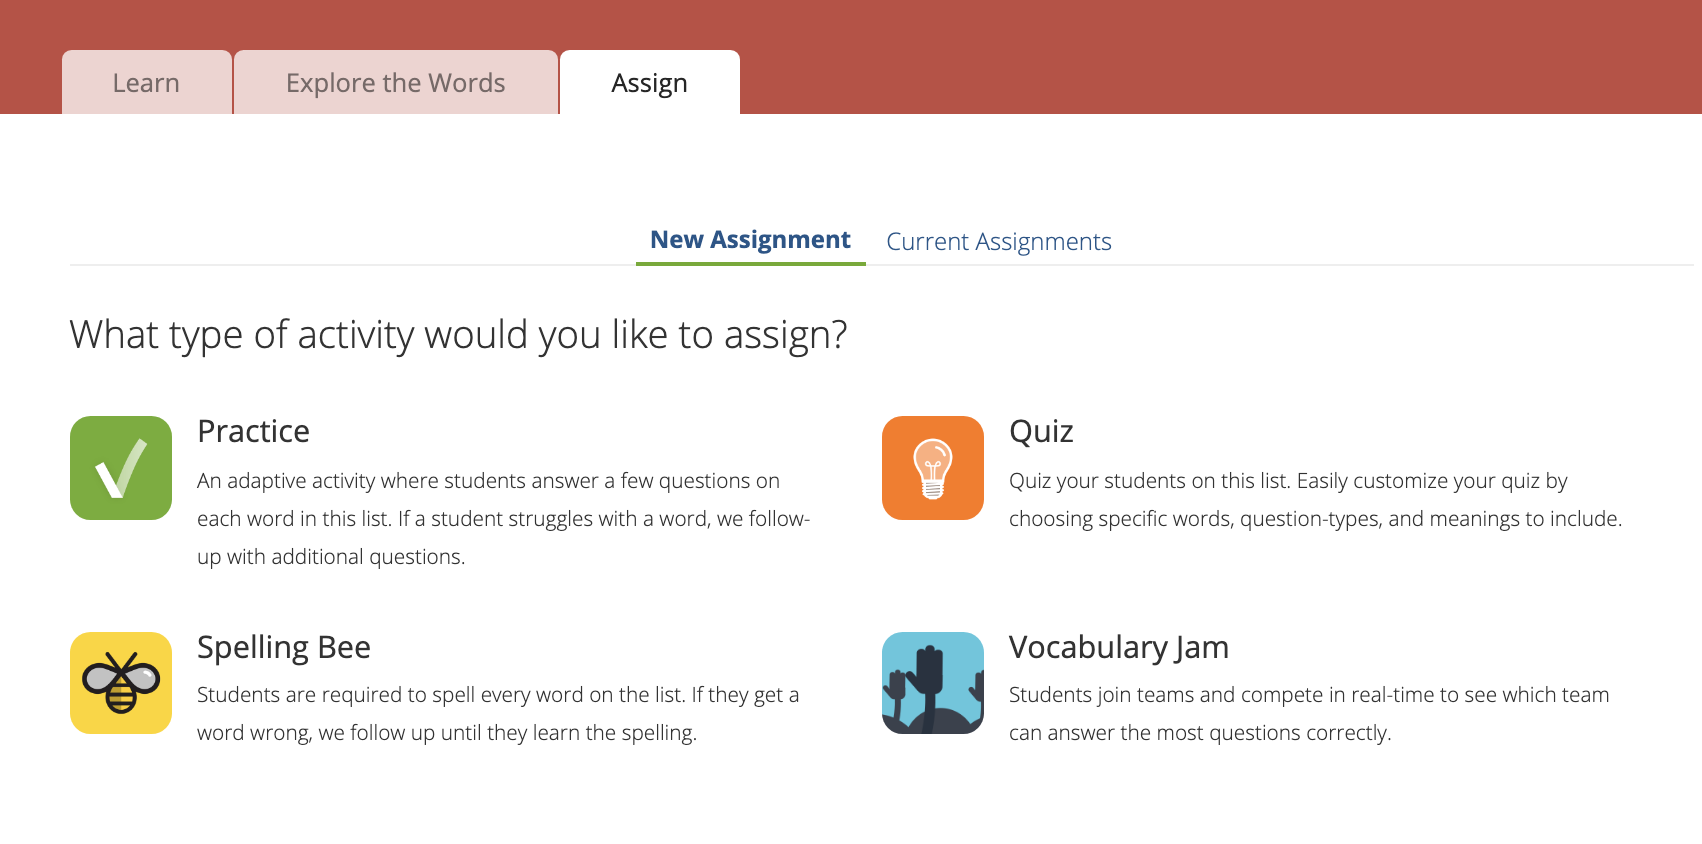Click the "What type of activity" heading
Viewport: 1702px width, 844px height.
pyautogui.click(x=458, y=335)
